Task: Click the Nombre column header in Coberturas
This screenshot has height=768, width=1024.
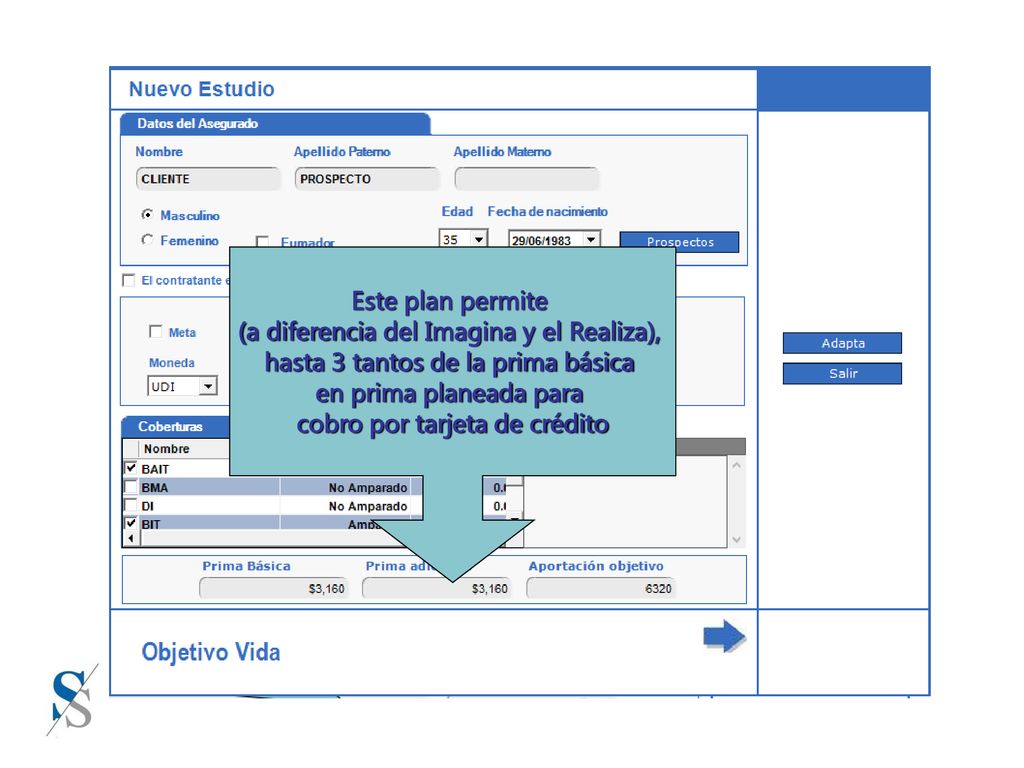Action: [184, 449]
